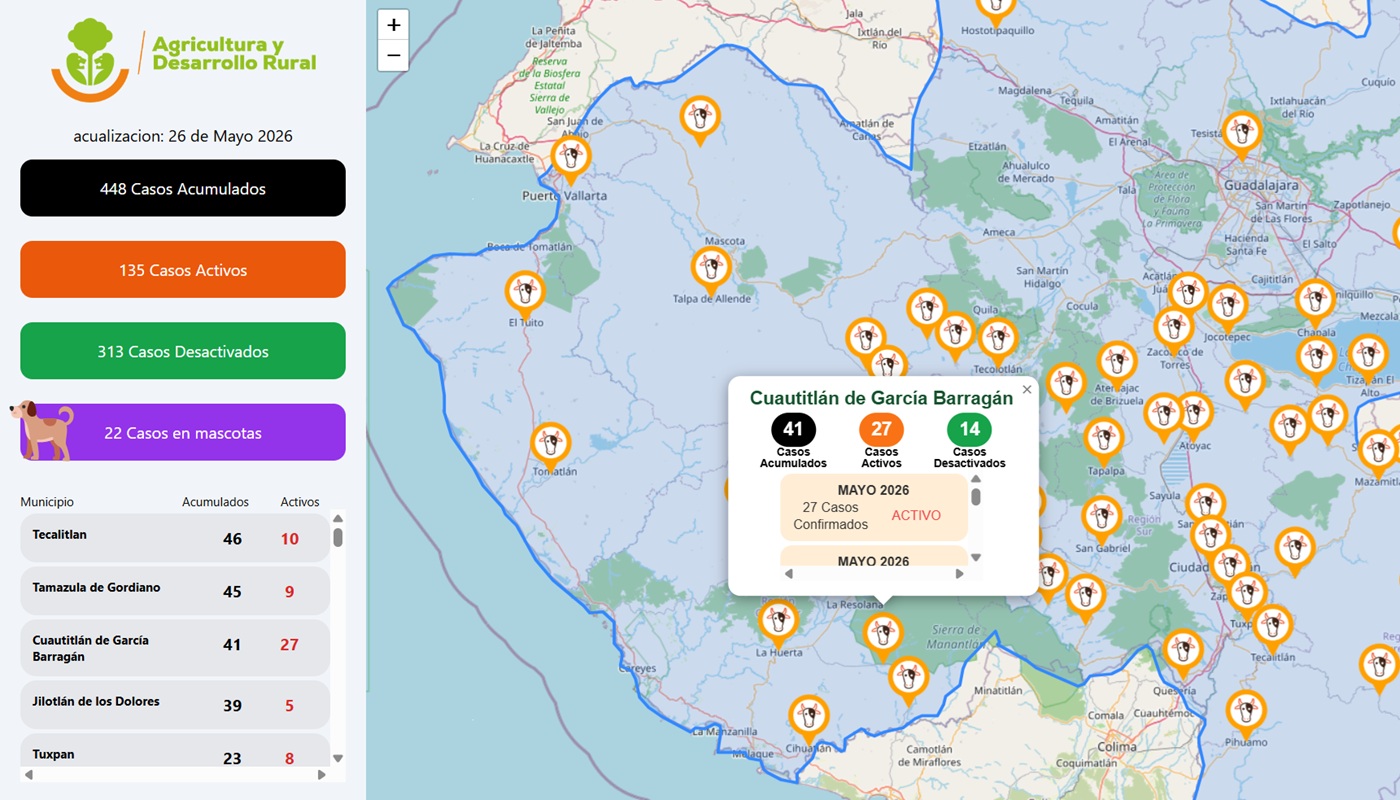Click the dog icon beside Casos en mascotas
Screen dimensions: 1400x800
pos(42,430)
